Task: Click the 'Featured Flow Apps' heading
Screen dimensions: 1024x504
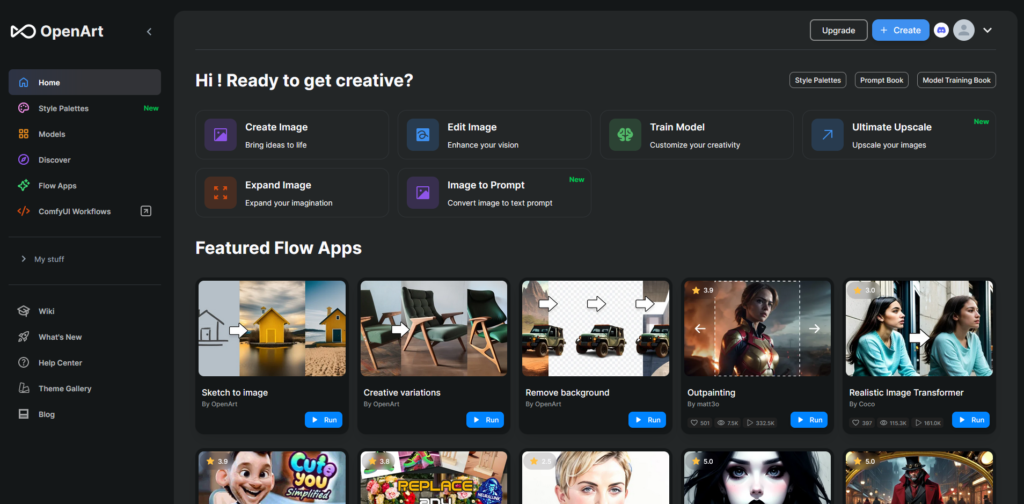Action: 278,248
